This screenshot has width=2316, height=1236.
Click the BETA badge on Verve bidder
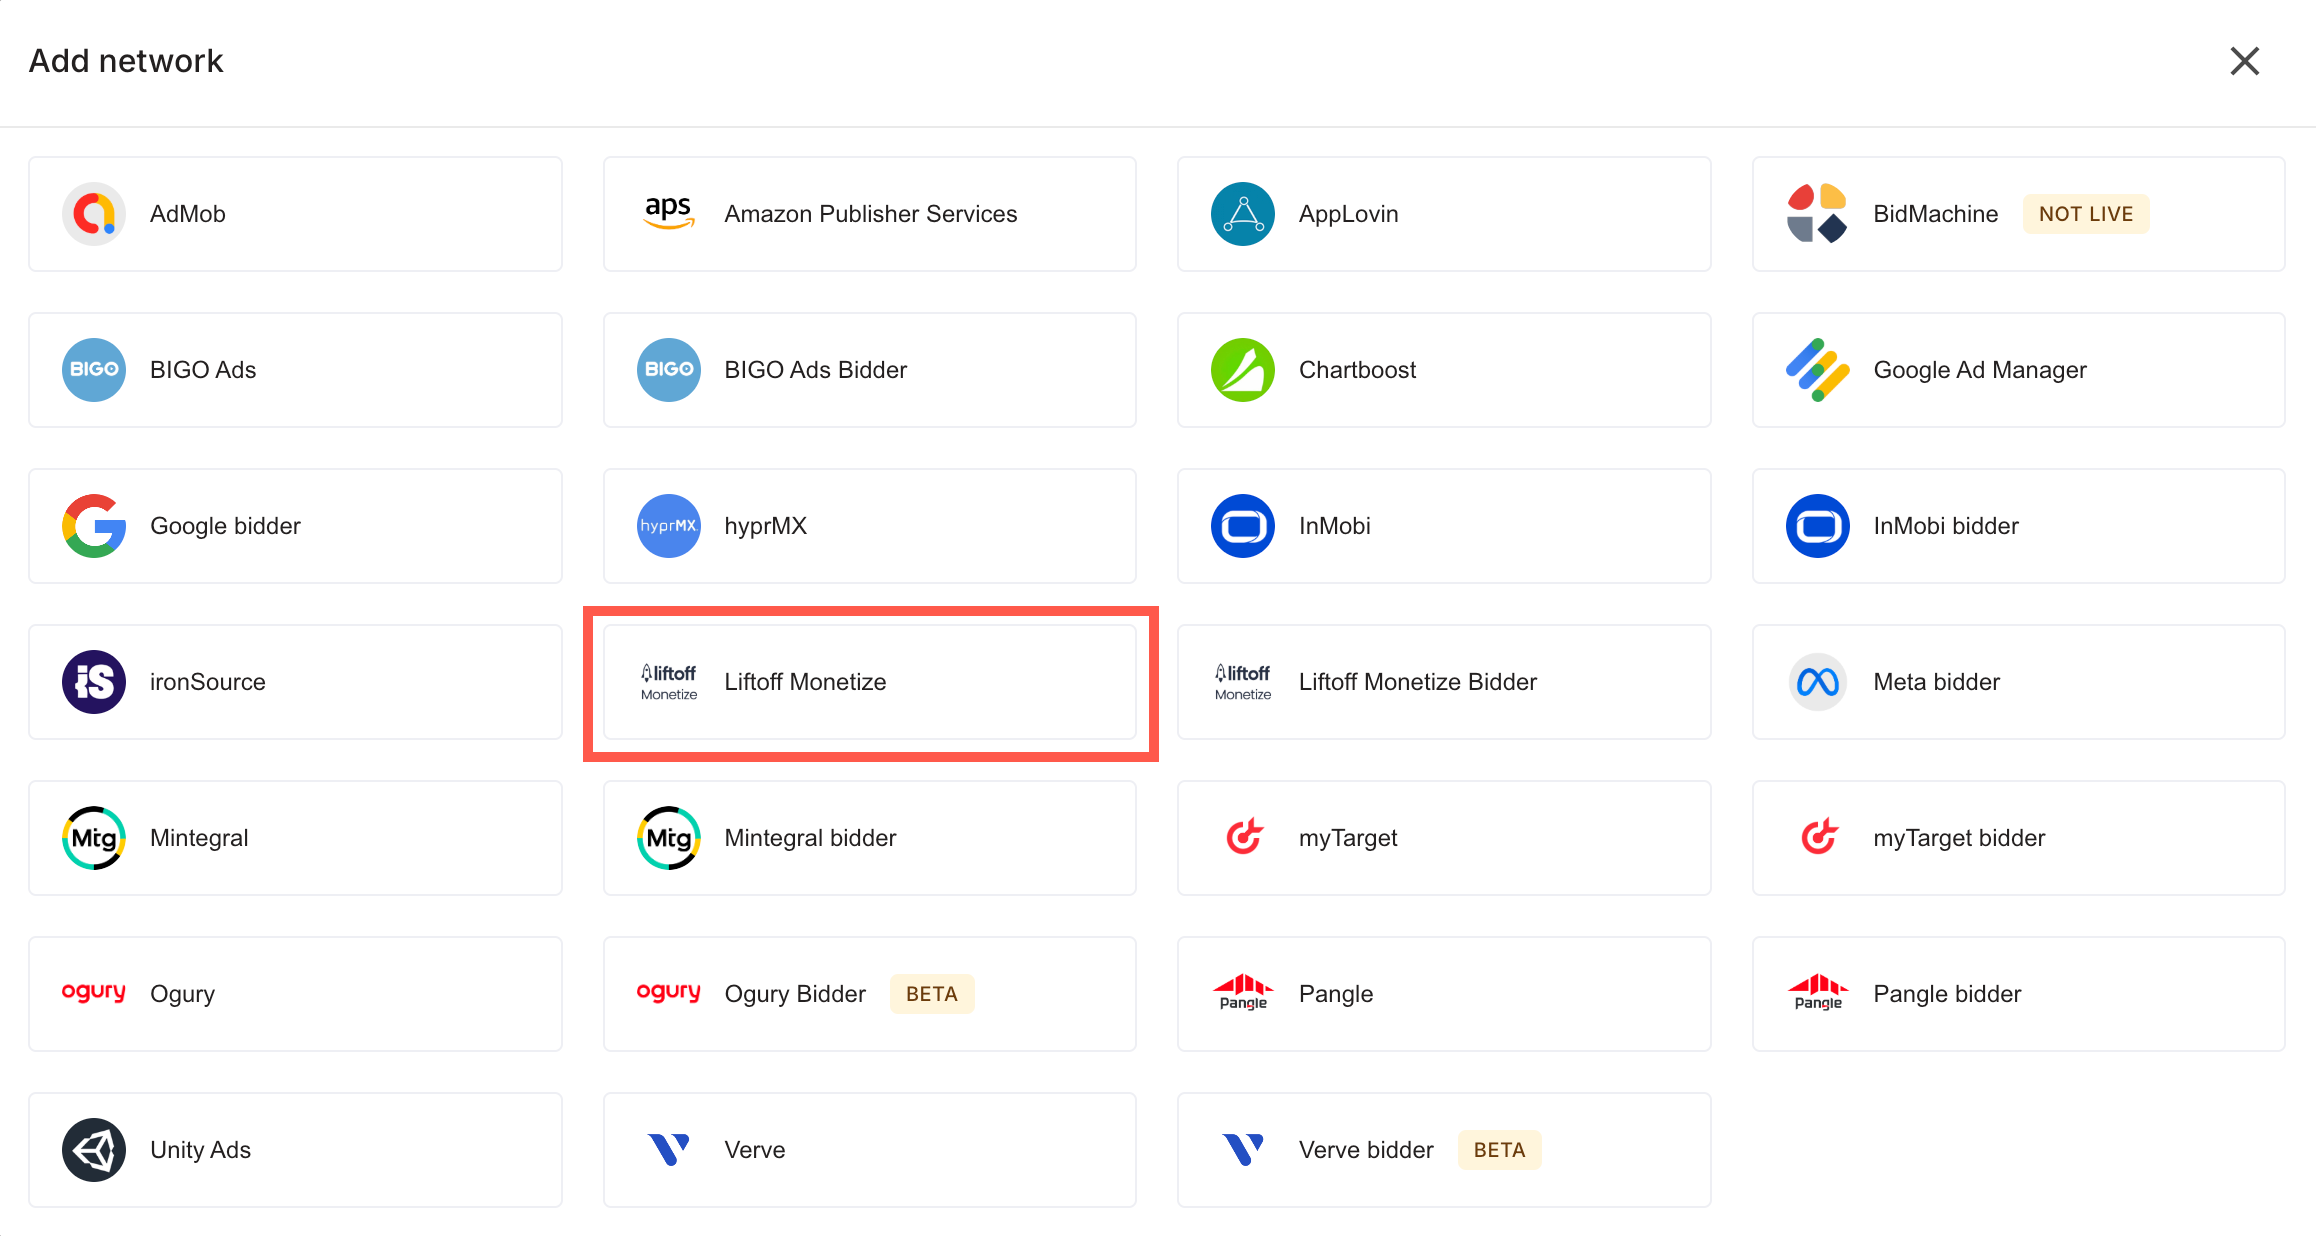click(x=1500, y=1150)
